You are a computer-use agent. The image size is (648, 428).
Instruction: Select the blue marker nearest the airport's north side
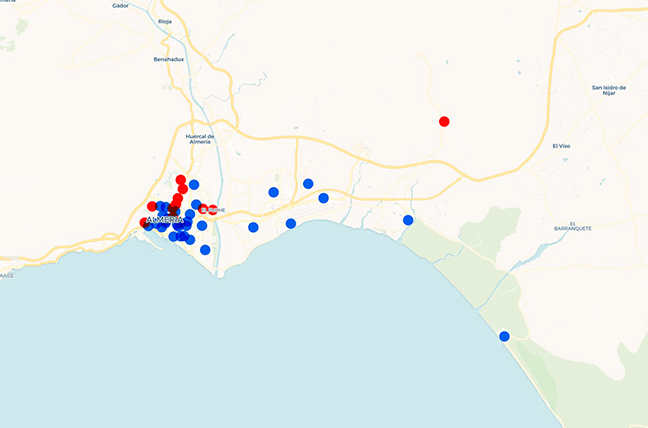click(323, 198)
